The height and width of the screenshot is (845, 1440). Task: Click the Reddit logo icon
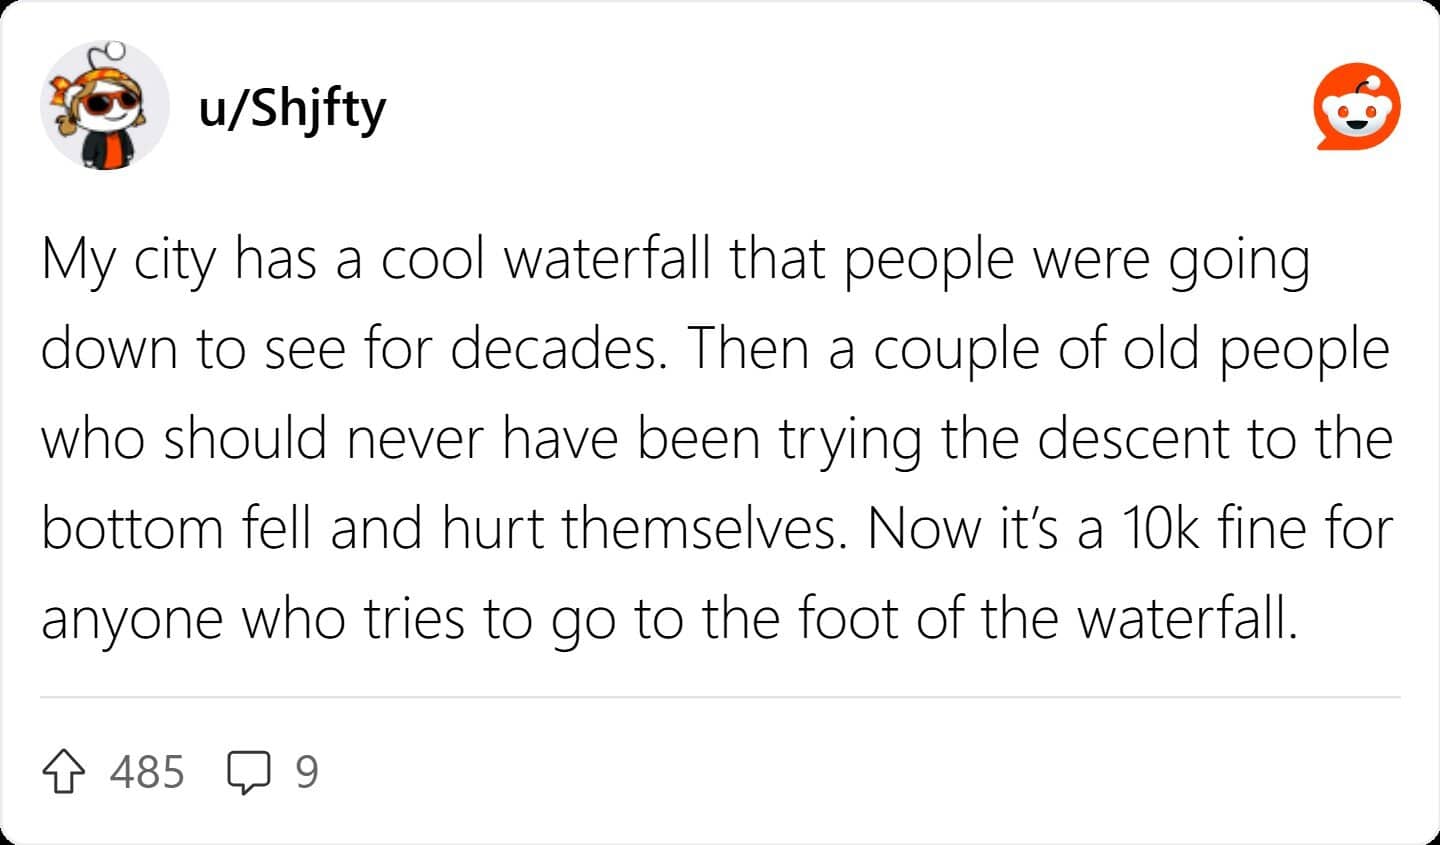[x=1356, y=108]
